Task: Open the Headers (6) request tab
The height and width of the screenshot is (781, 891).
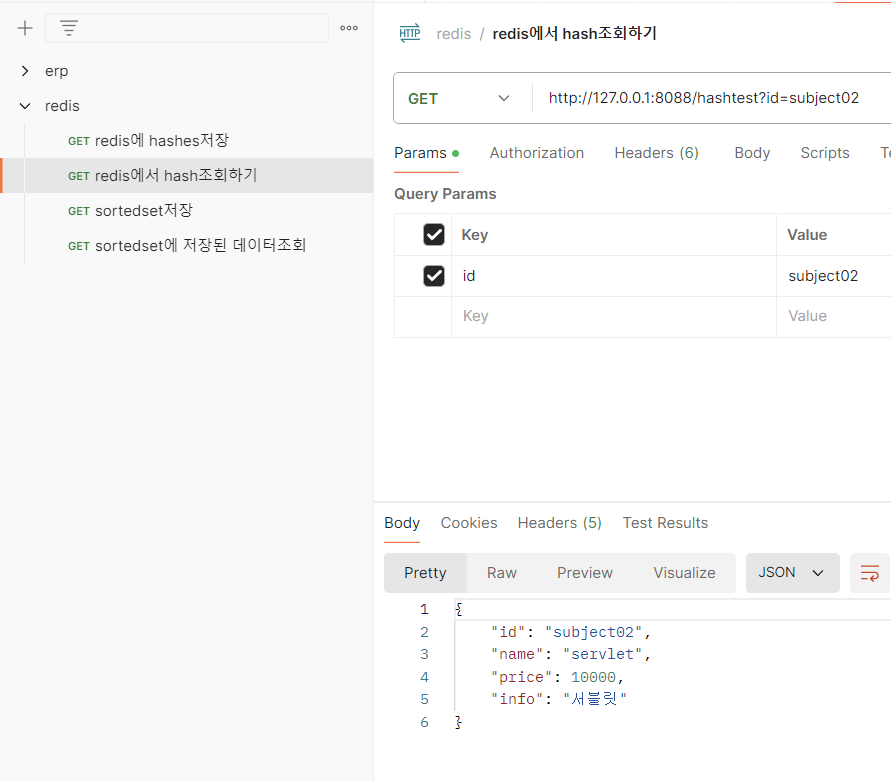Action: (656, 153)
